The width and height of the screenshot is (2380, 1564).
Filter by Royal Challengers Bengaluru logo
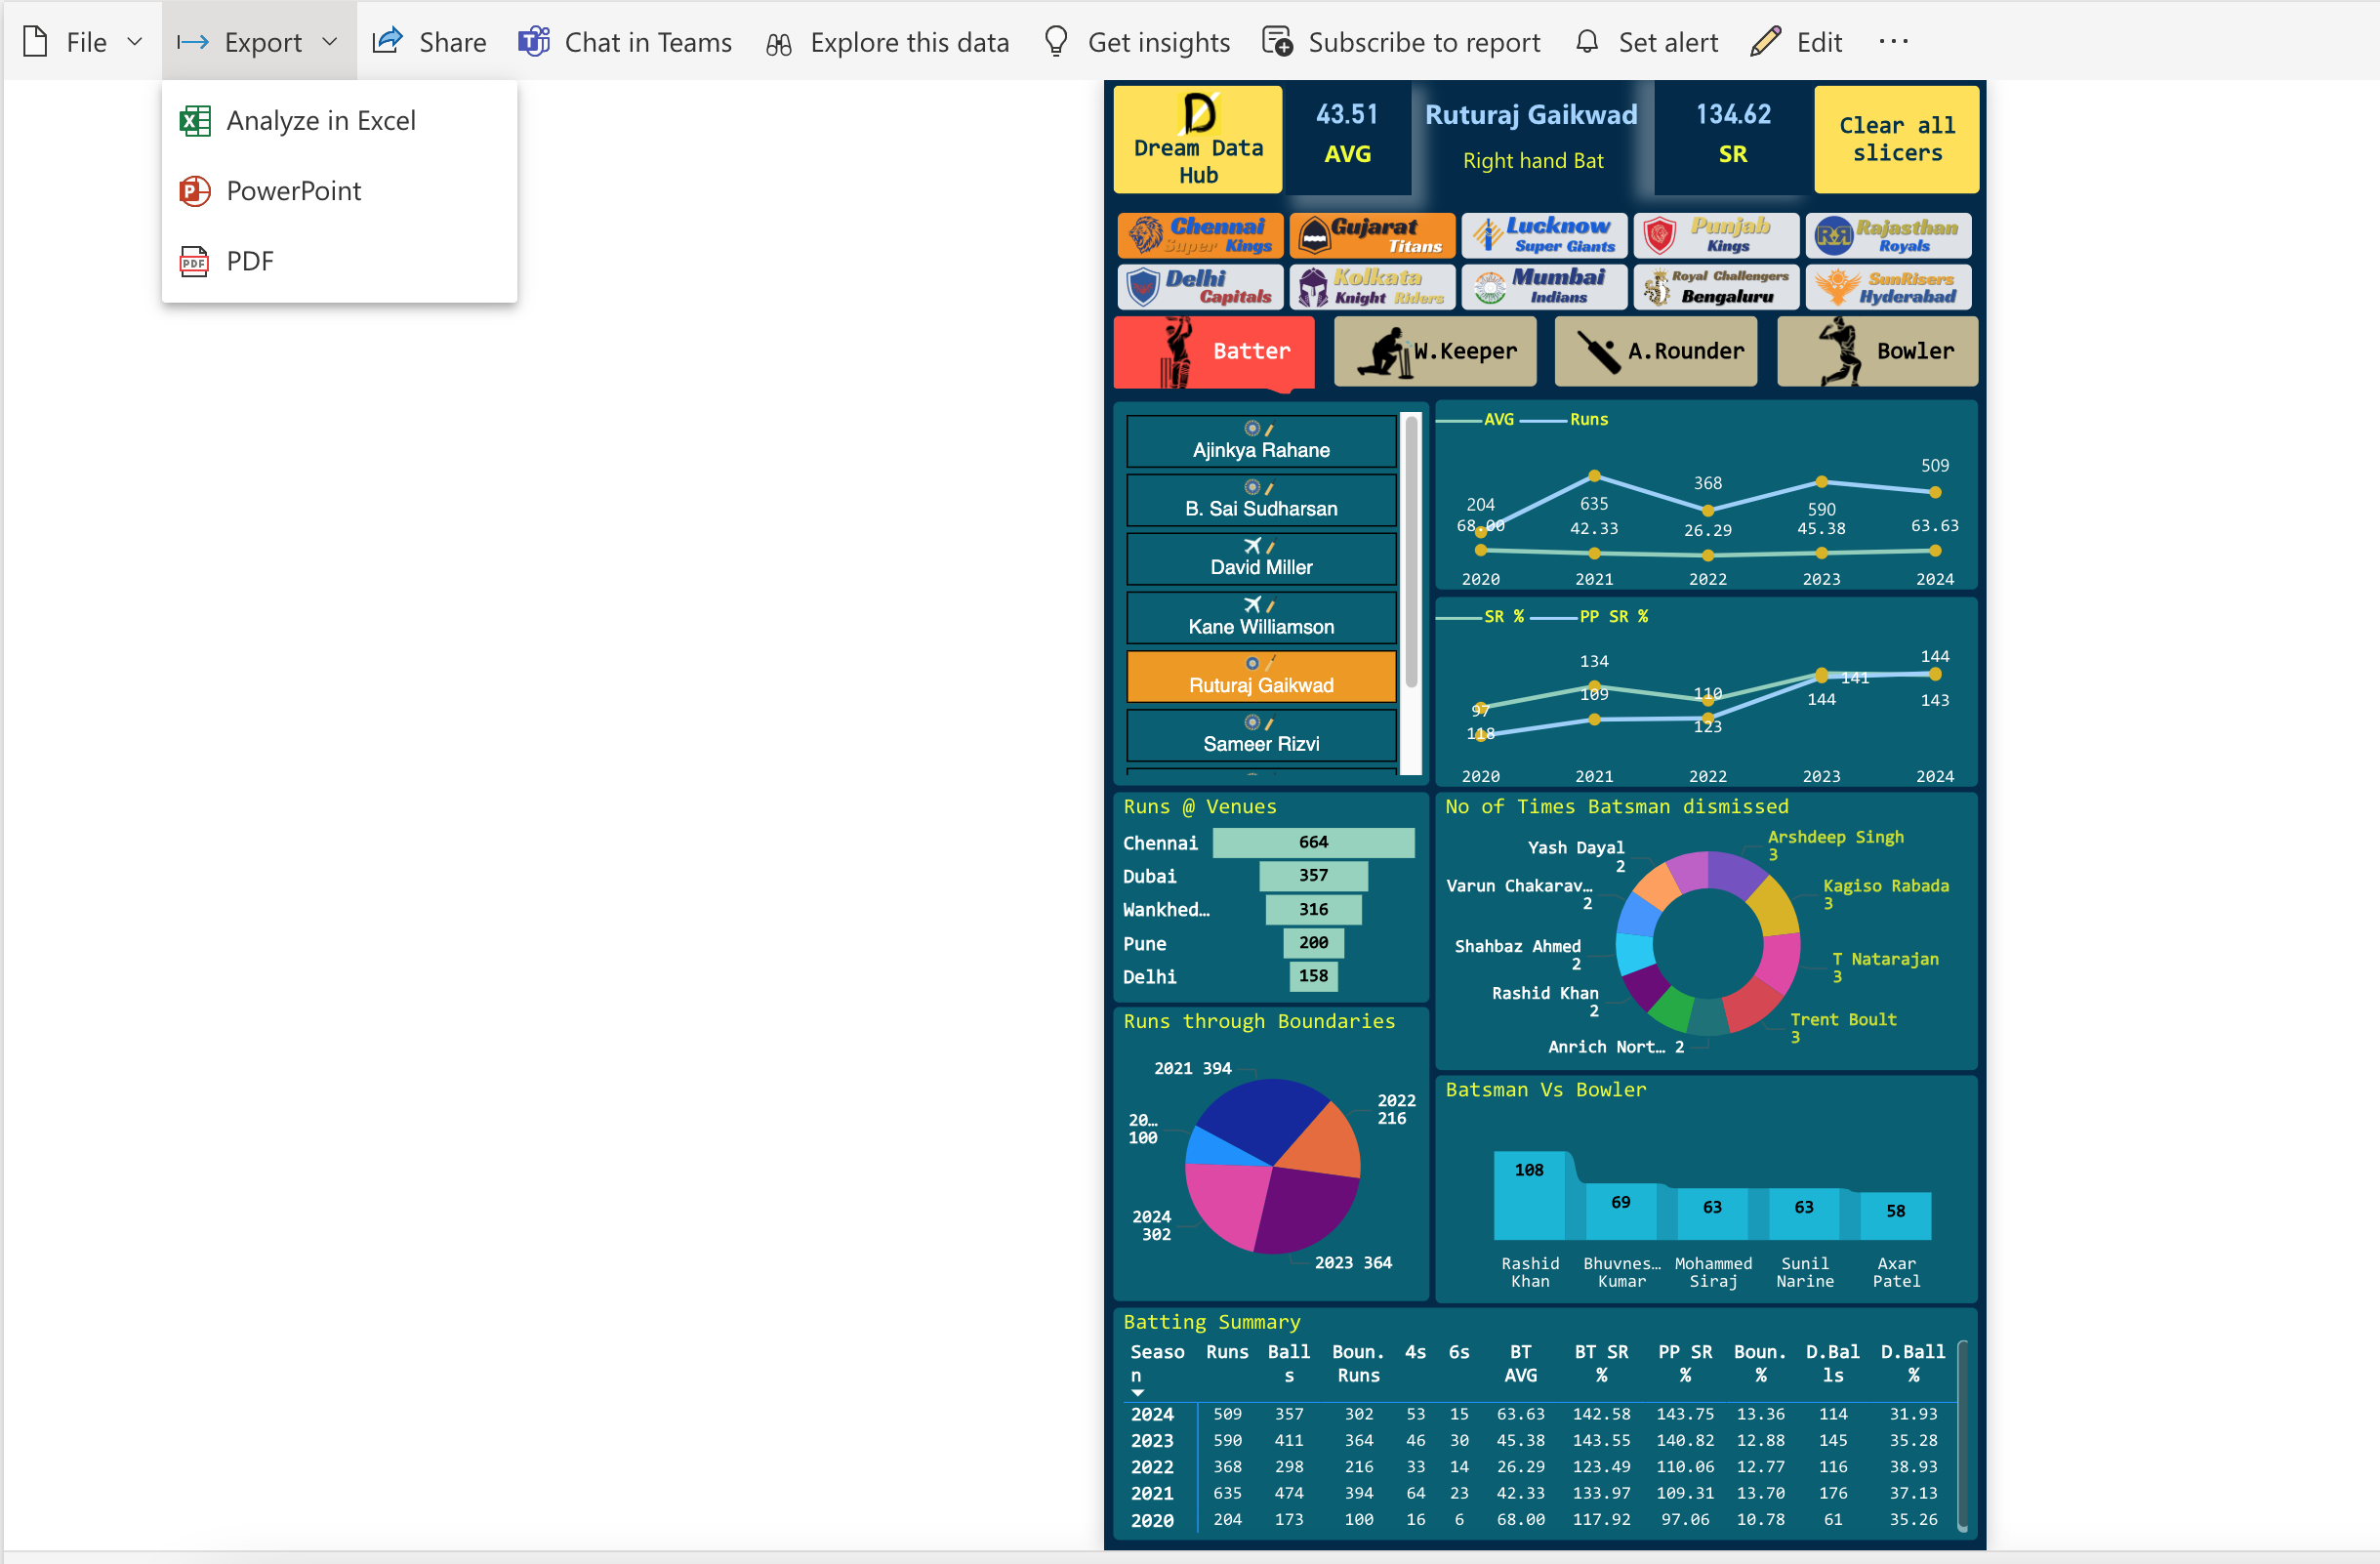[x=1716, y=287]
